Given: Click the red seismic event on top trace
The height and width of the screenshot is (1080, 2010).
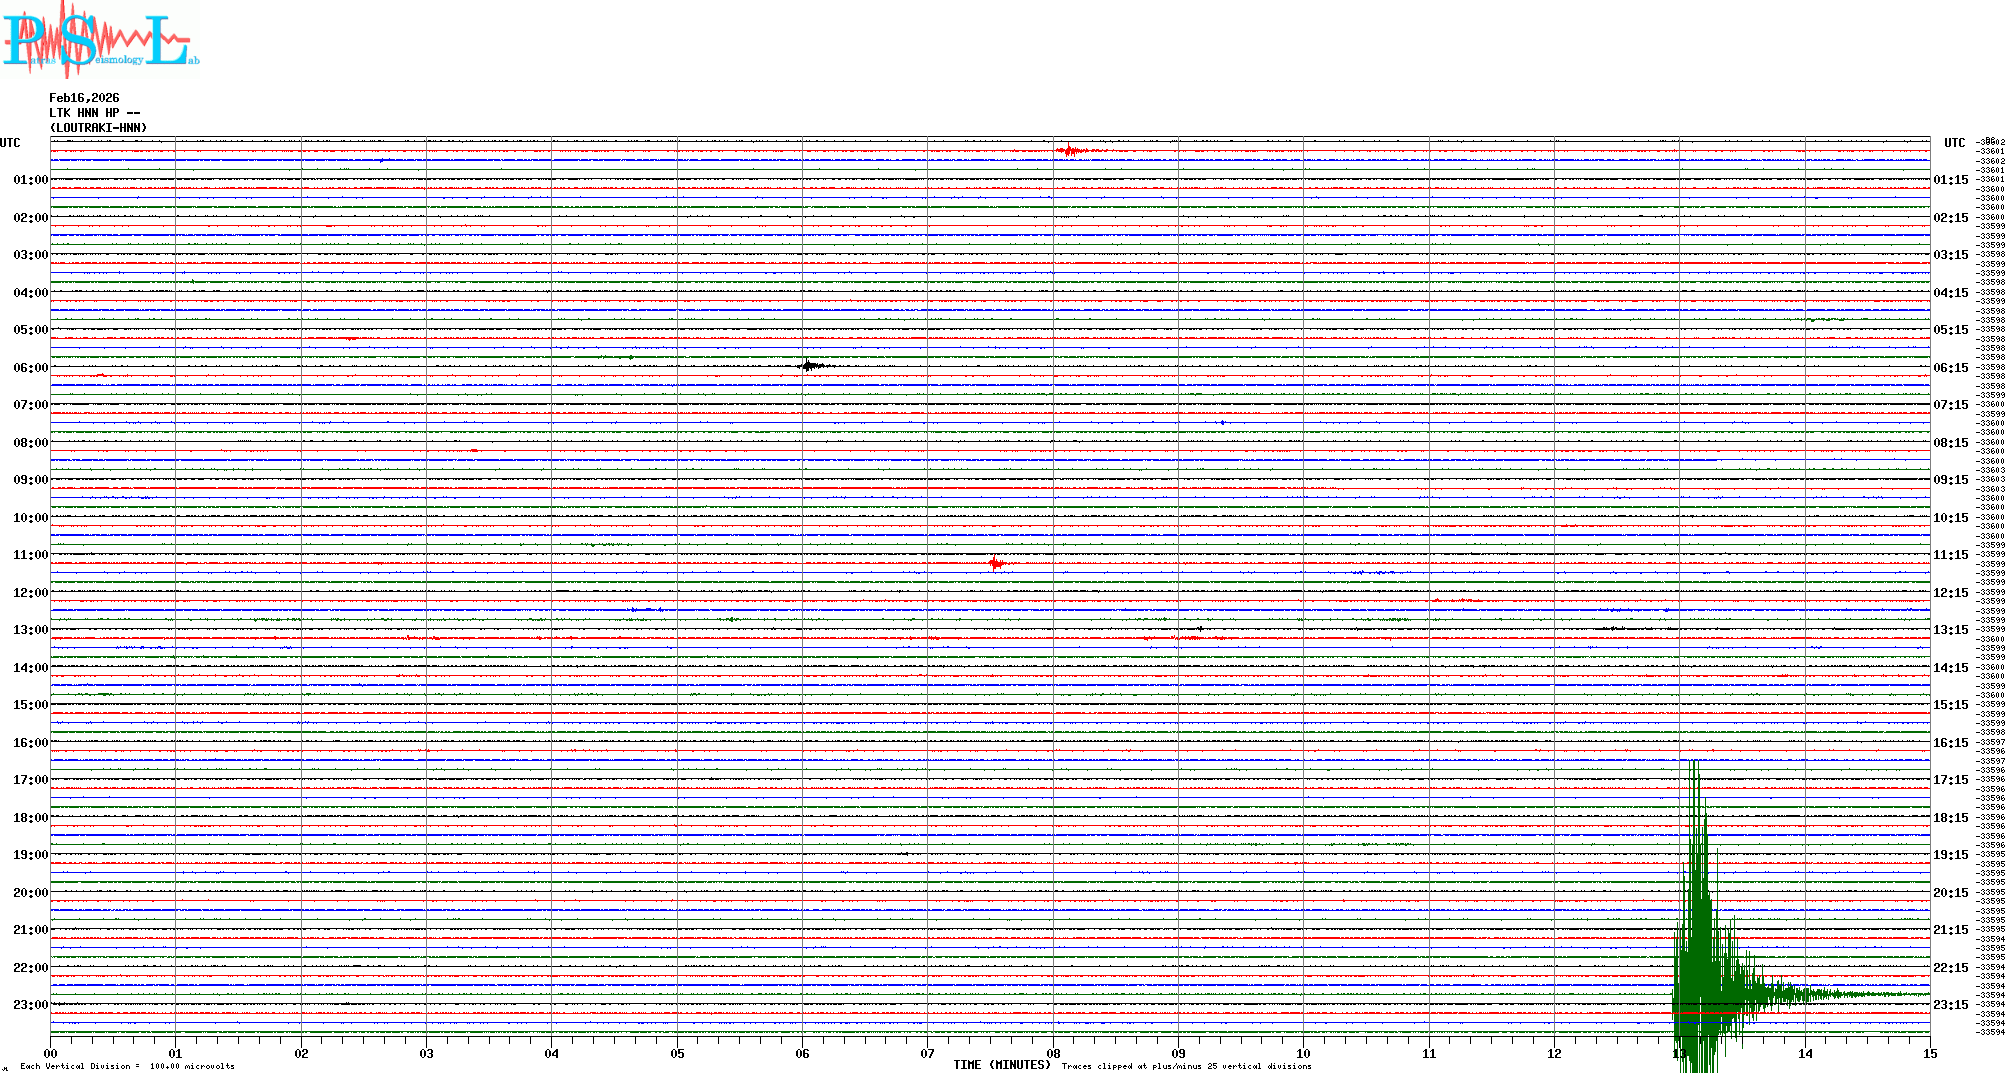Looking at the screenshot, I should tap(1070, 151).
